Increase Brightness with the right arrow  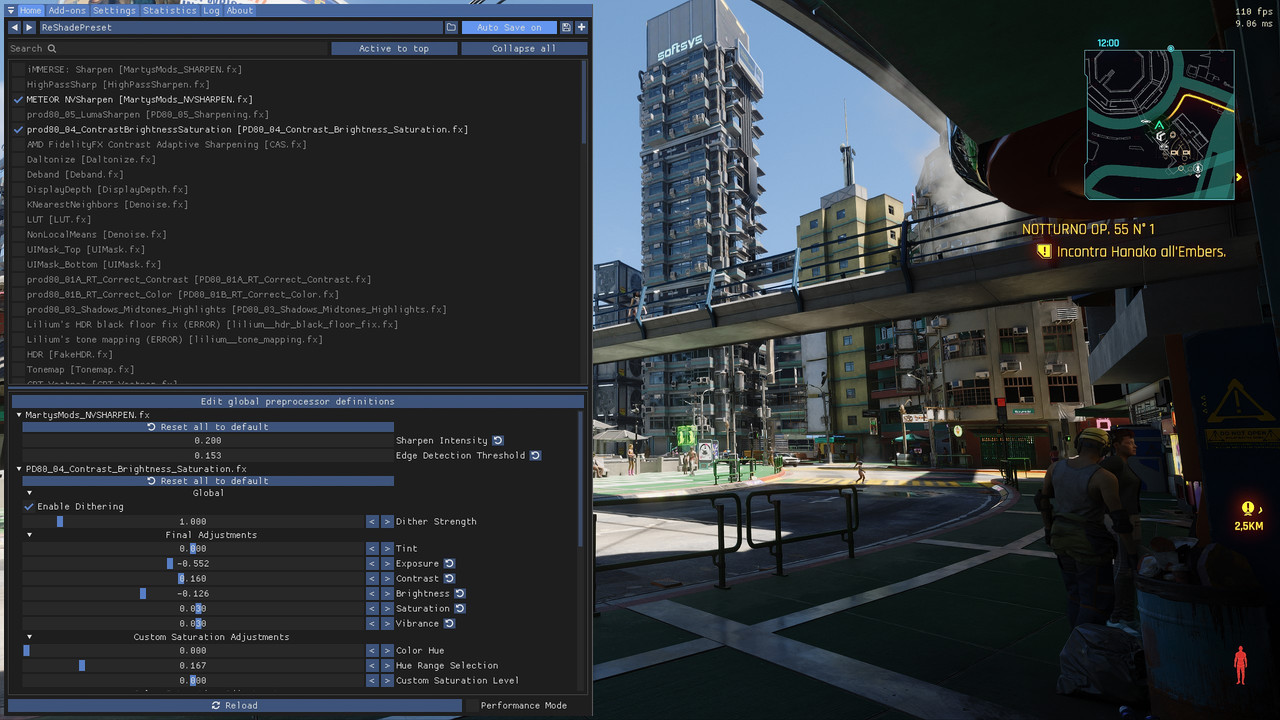[x=387, y=594]
